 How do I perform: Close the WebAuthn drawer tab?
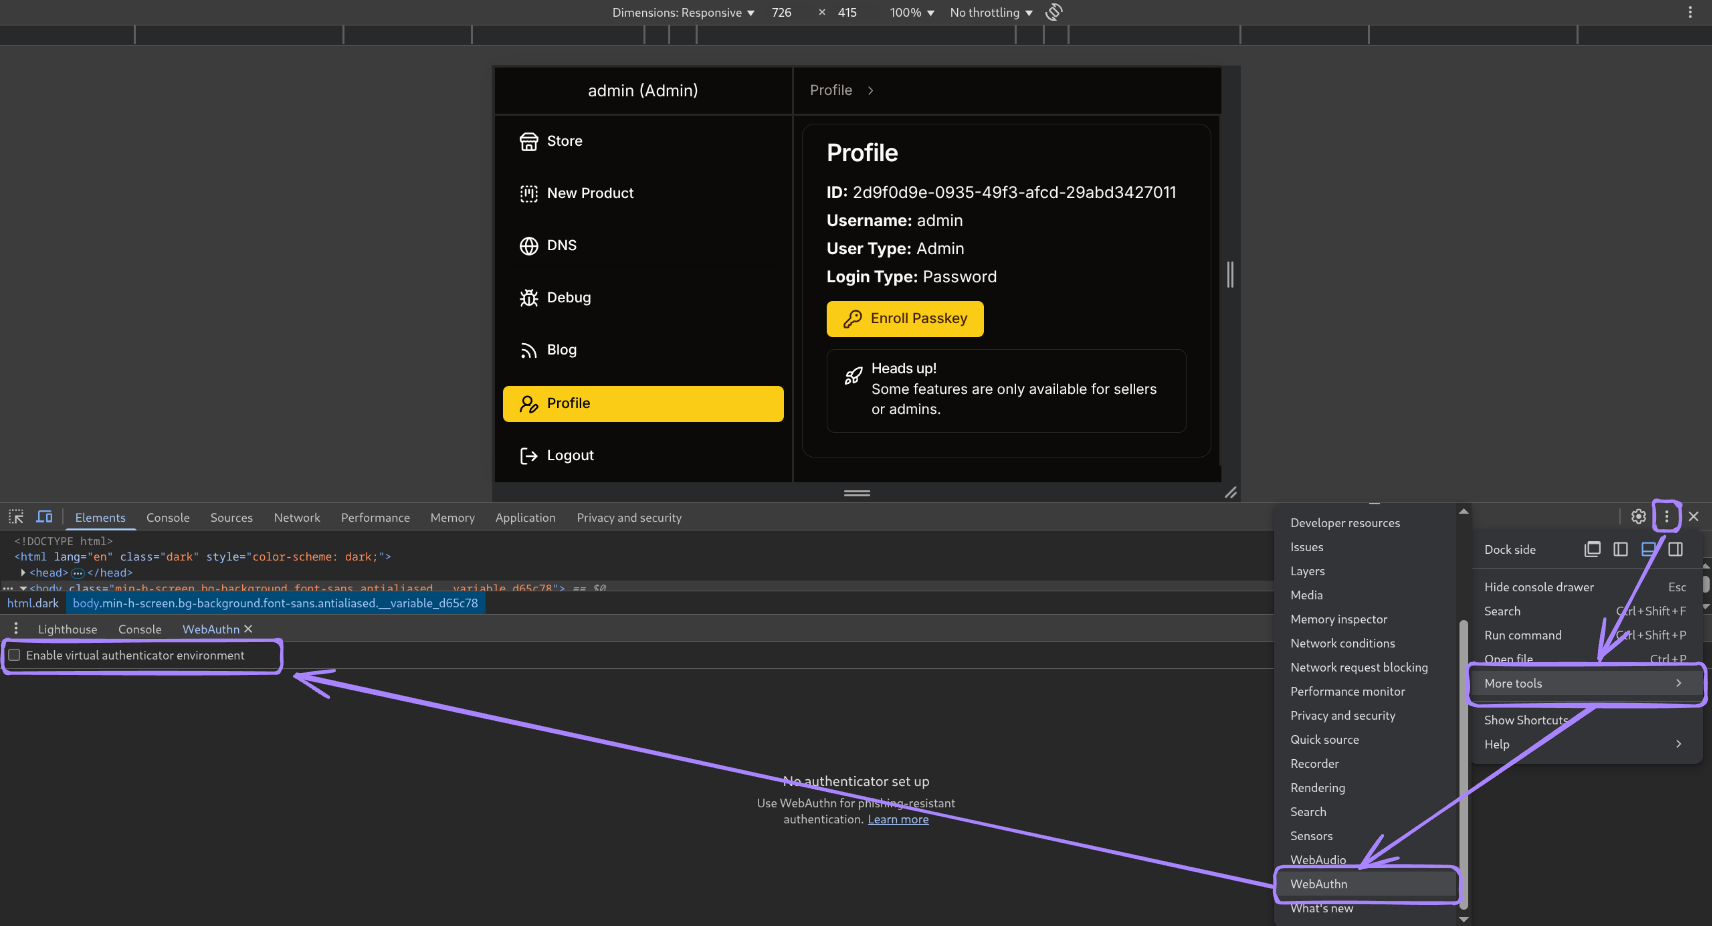tap(248, 629)
